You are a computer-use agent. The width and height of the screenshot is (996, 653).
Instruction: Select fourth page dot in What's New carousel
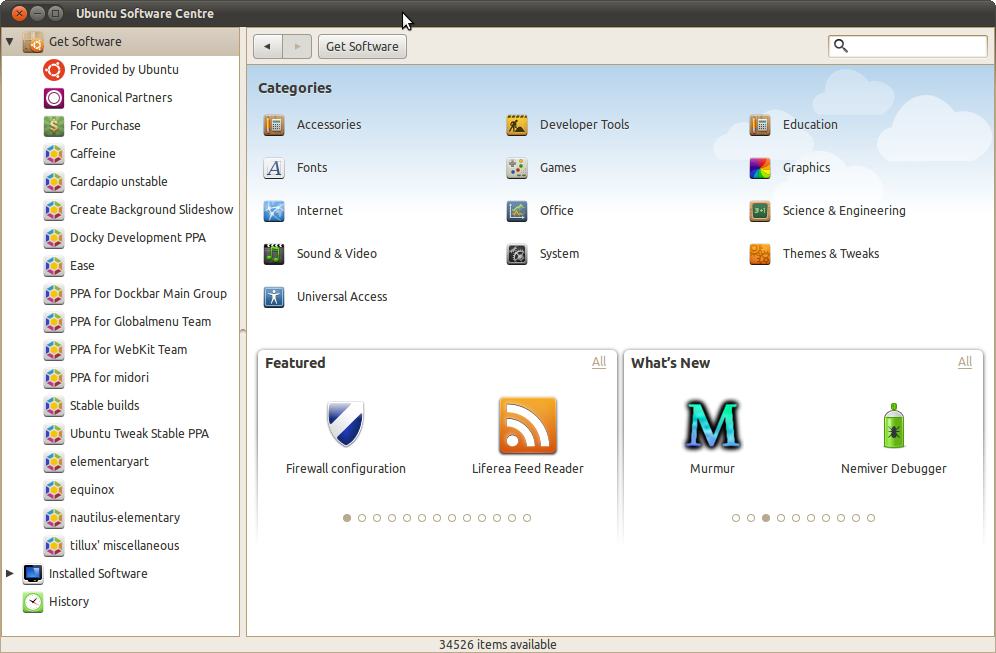click(781, 518)
